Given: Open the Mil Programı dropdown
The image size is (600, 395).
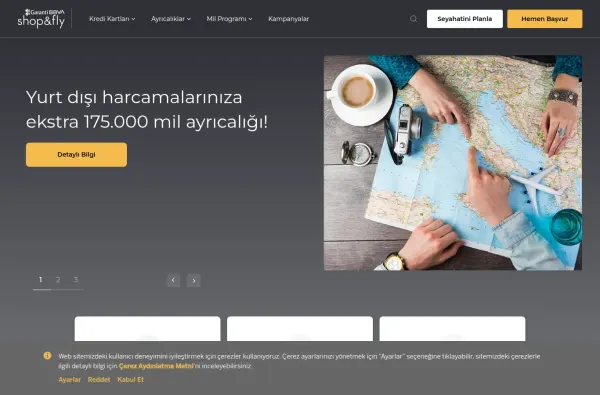Looking at the screenshot, I should (x=229, y=19).
